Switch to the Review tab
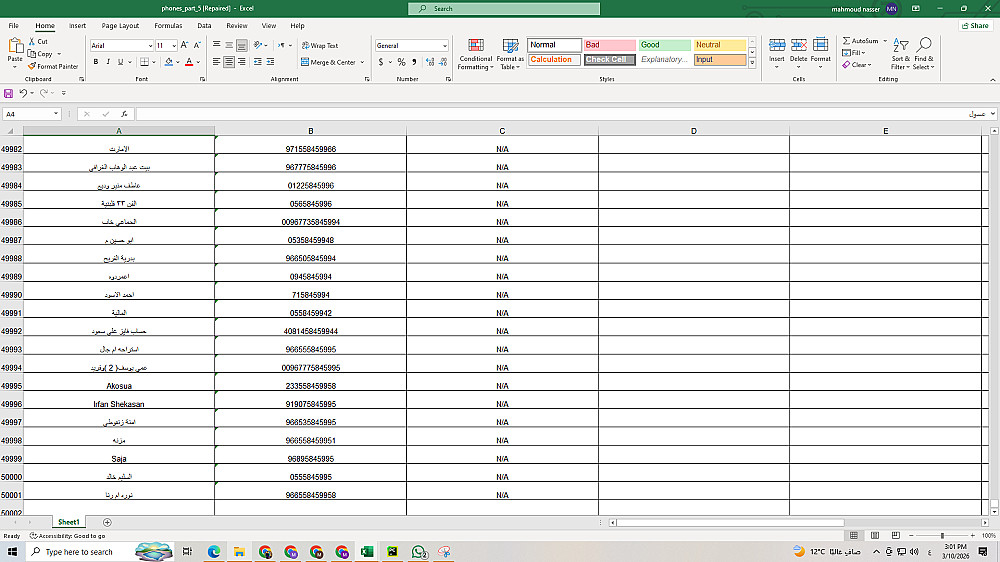 click(x=237, y=26)
